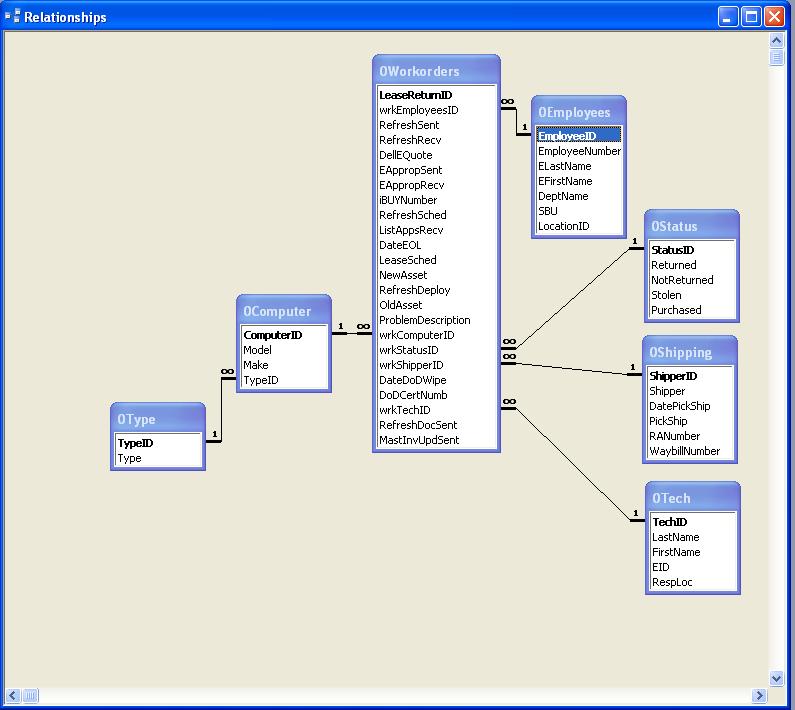This screenshot has width=795, height=710.
Task: Select NewAsset field
Action: click(x=436, y=275)
